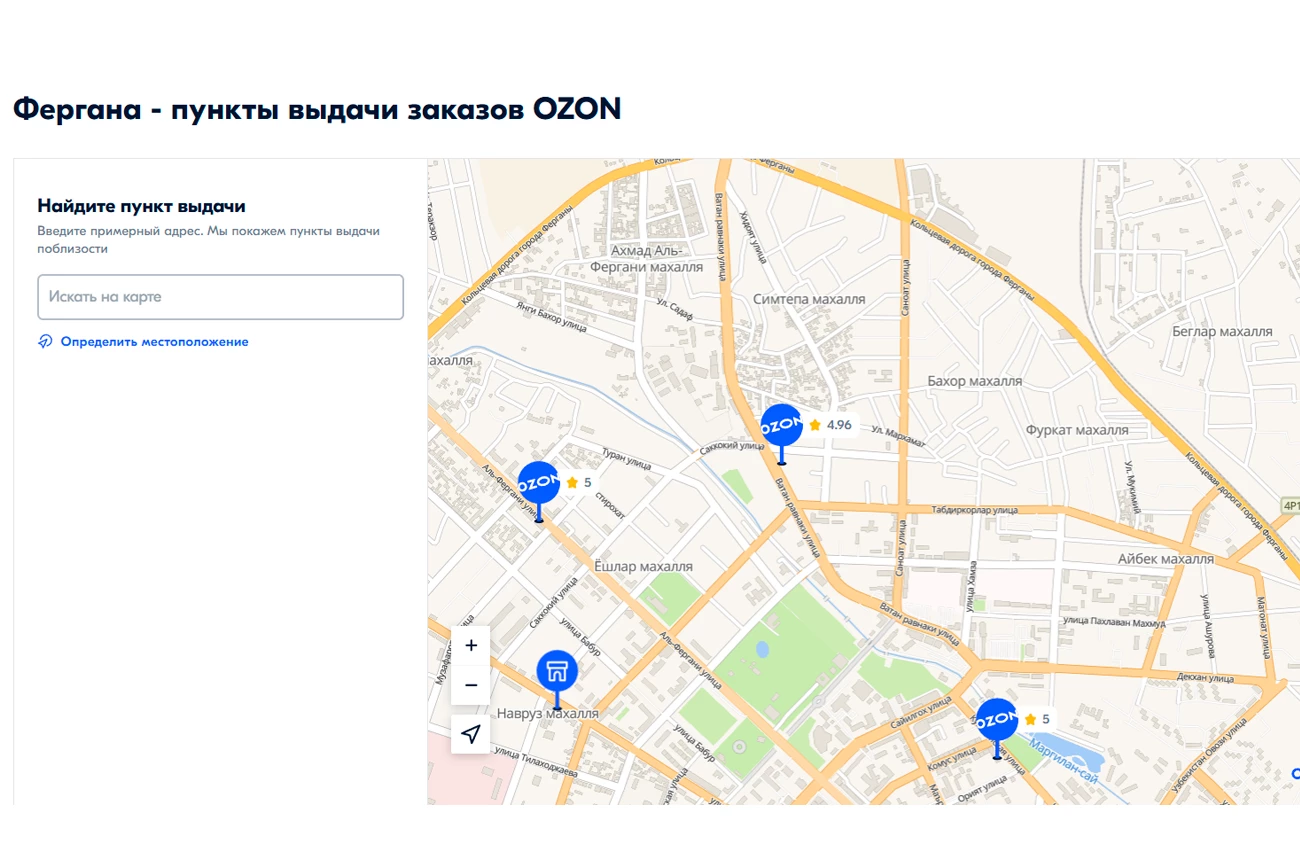Viewport: 1300px width, 867px height.
Task: Click улица Пахлаван Махмуд label
Action: [1114, 621]
